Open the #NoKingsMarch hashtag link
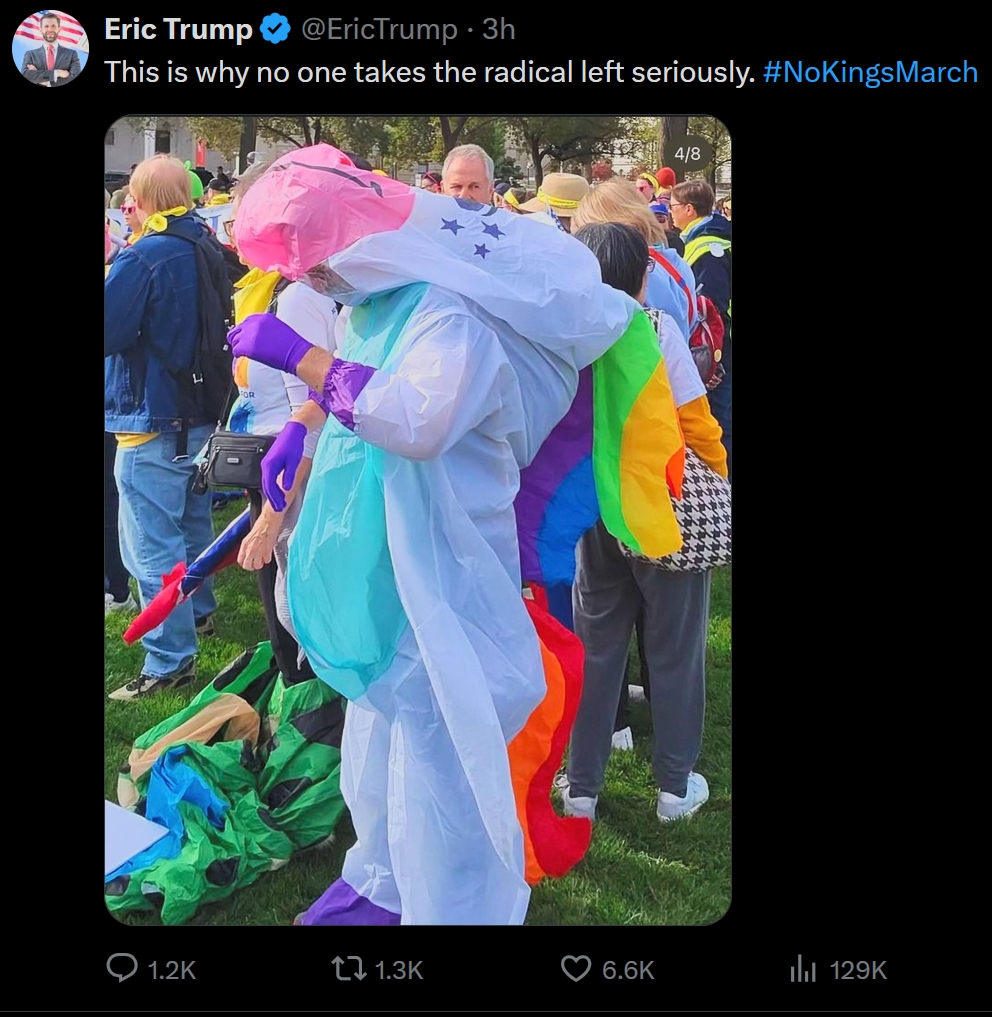This screenshot has height=1017, width=992. tap(870, 72)
